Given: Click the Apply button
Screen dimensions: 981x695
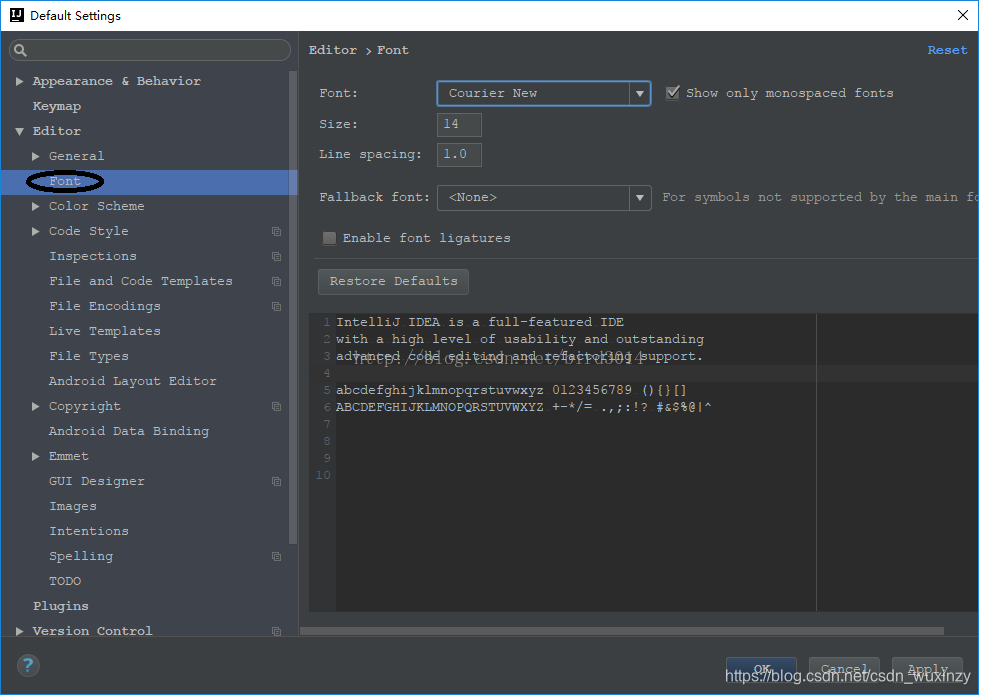Looking at the screenshot, I should (x=927, y=669).
